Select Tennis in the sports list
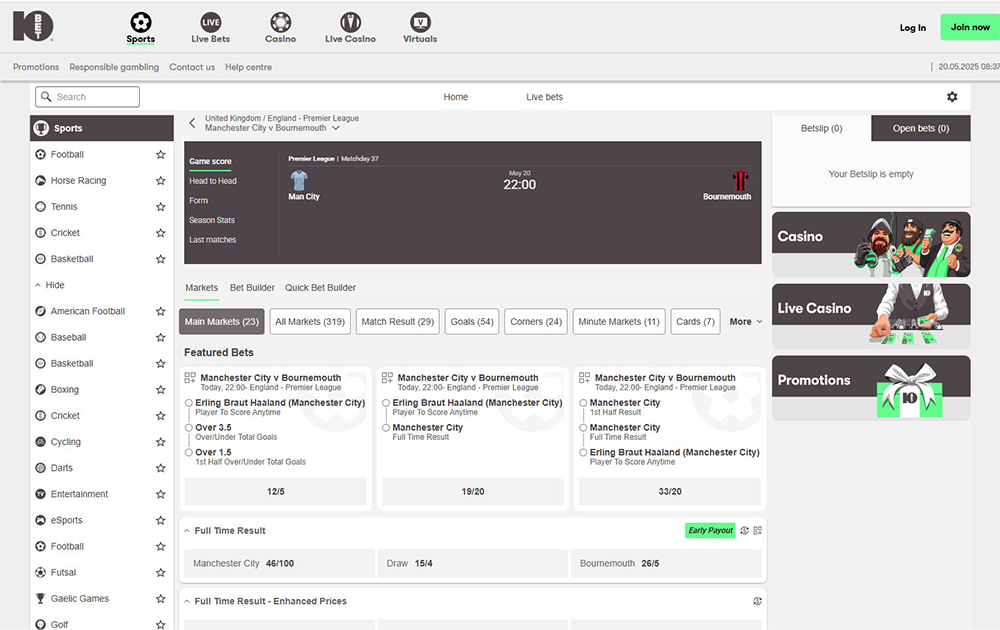1000x630 pixels. click(x=64, y=207)
